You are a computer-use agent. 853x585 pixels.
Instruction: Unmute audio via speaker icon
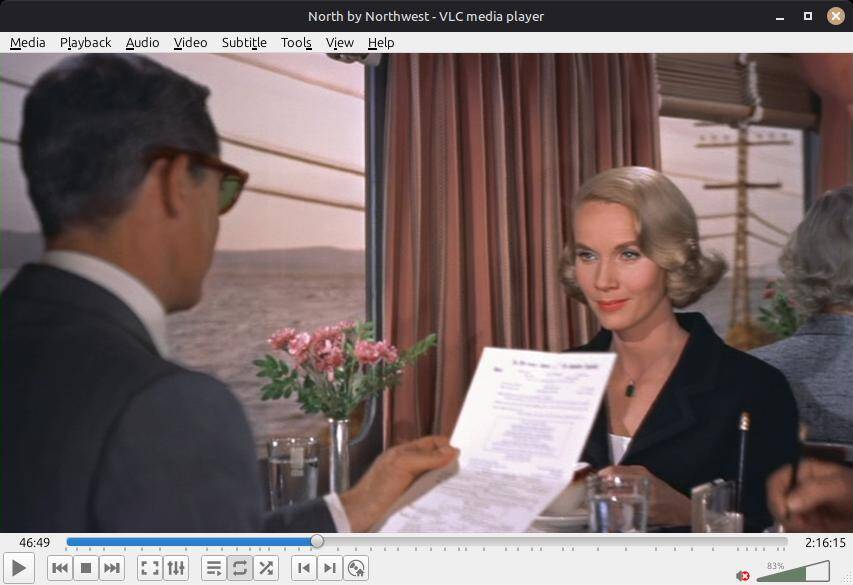743,575
